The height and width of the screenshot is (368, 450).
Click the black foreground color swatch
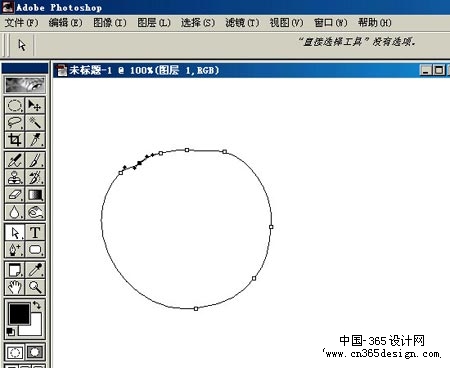[x=19, y=314]
